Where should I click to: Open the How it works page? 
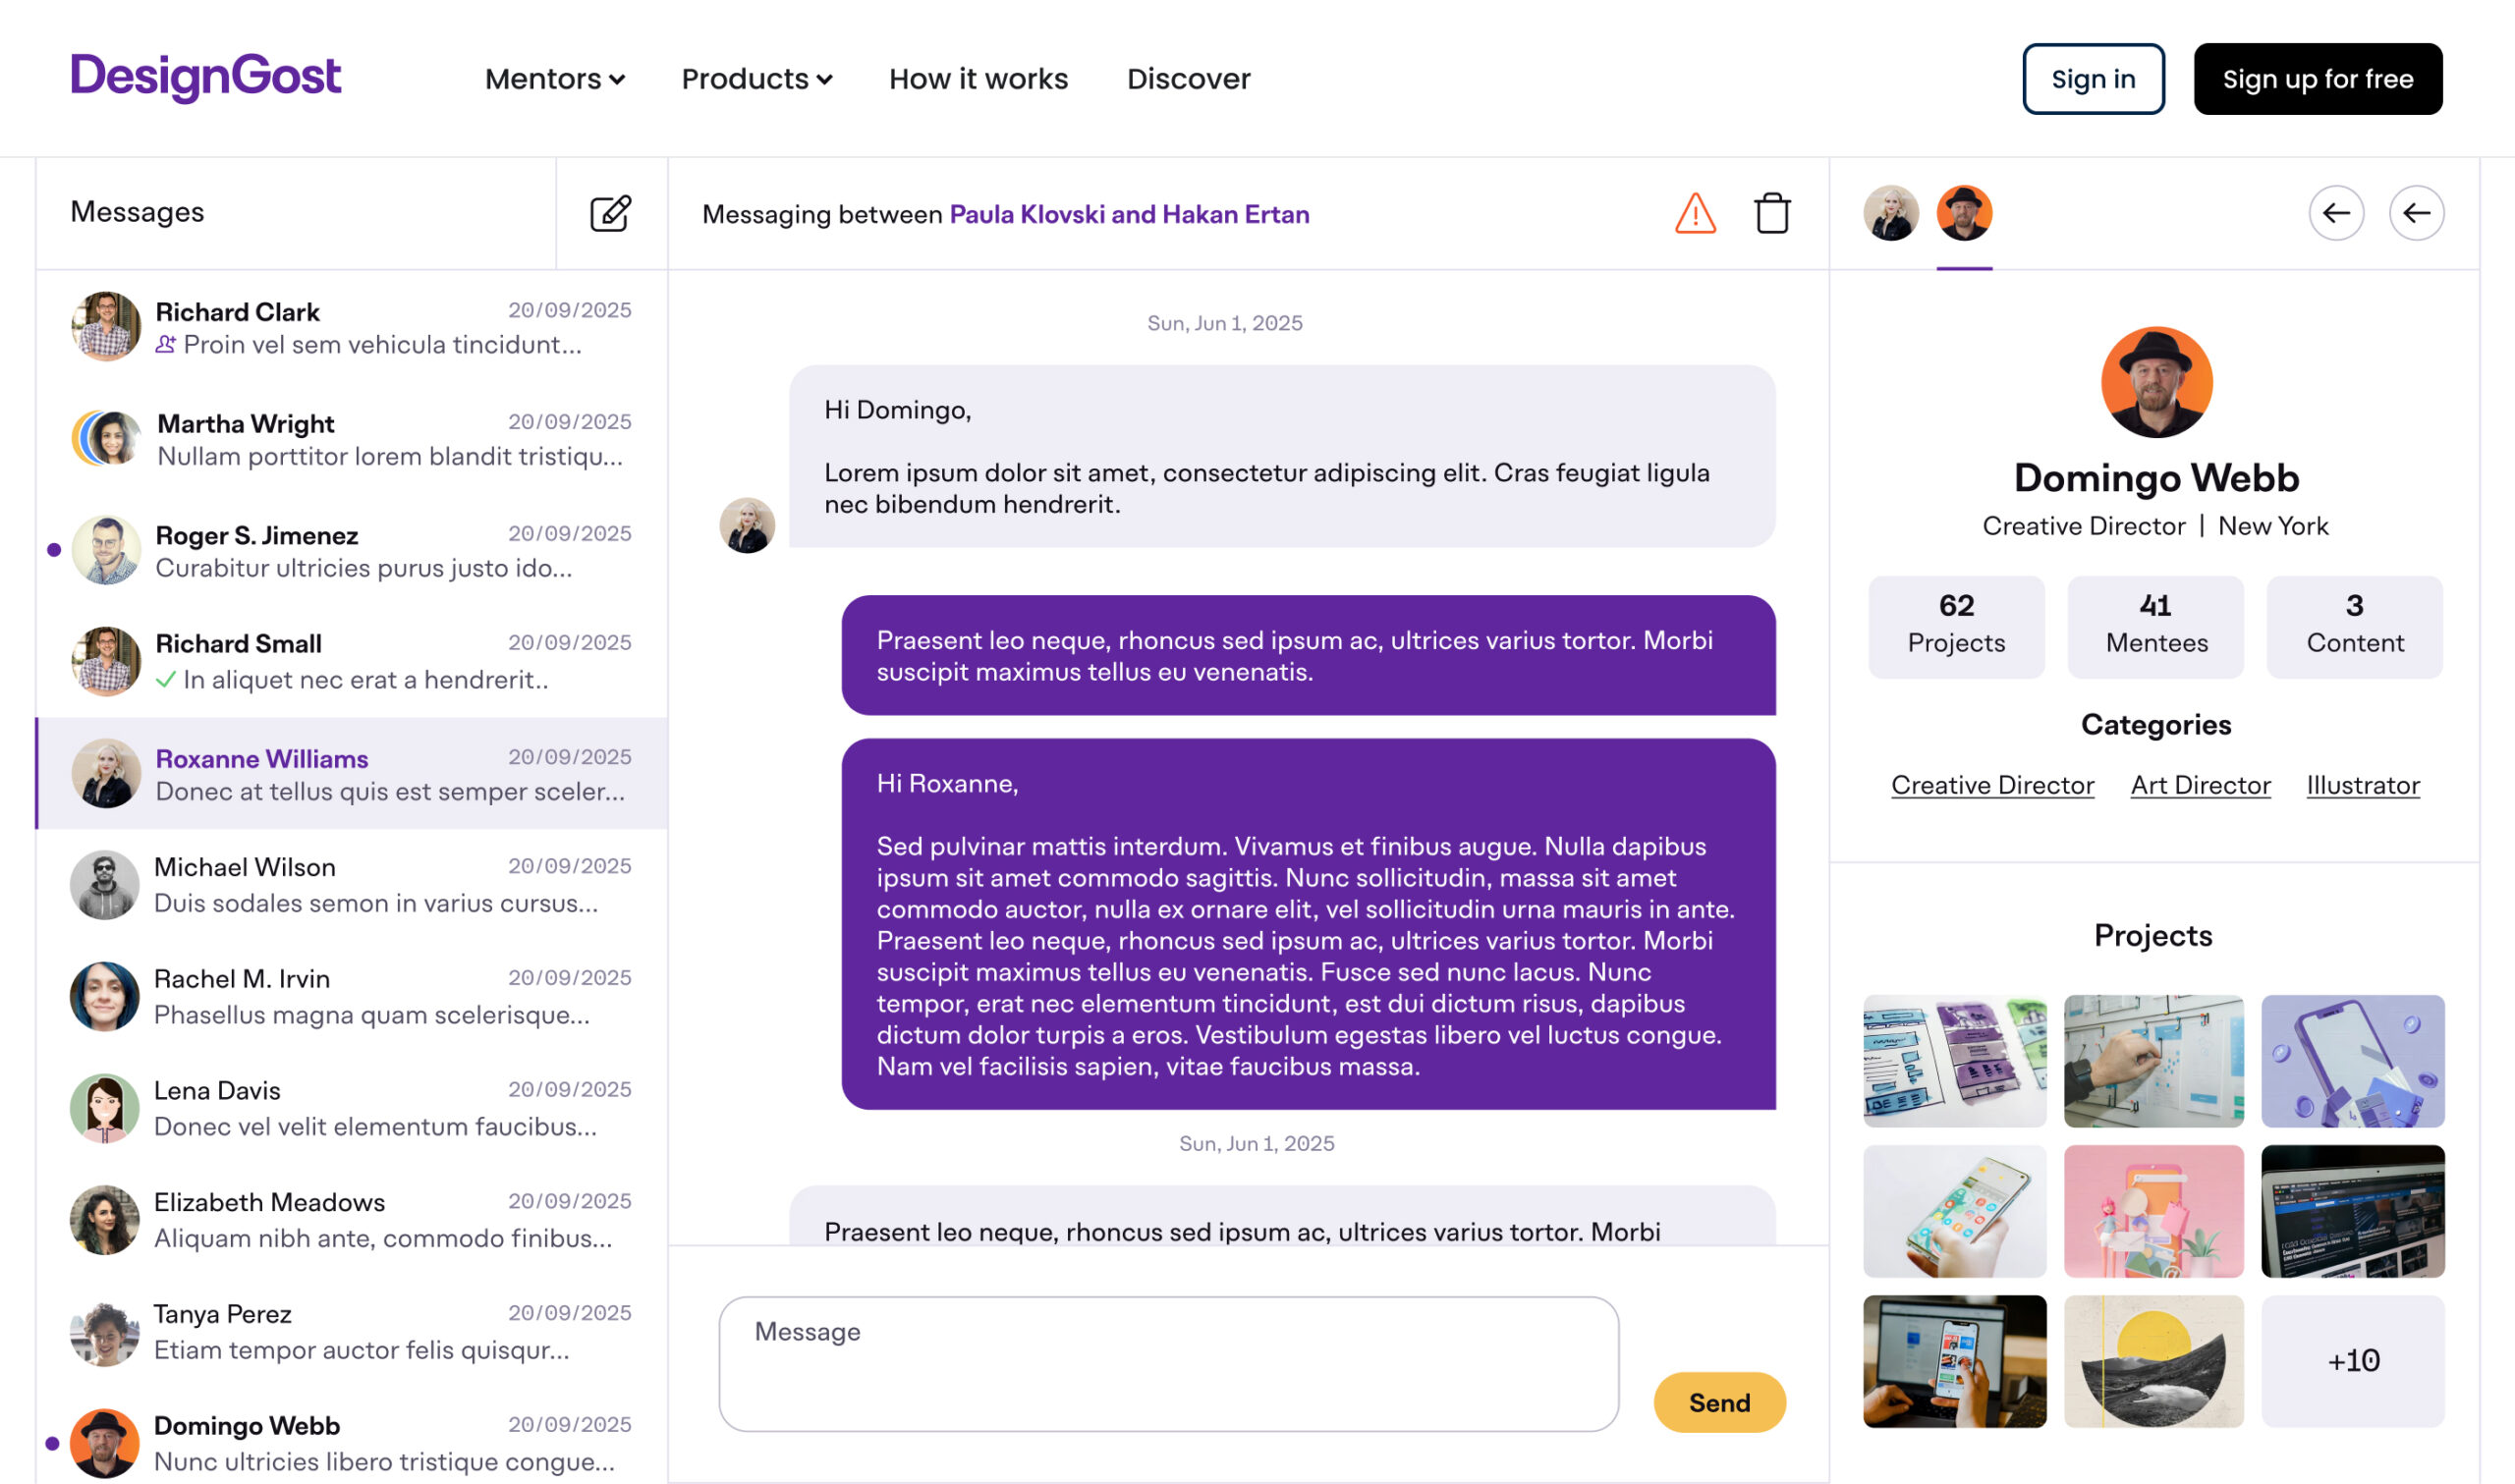pos(978,79)
